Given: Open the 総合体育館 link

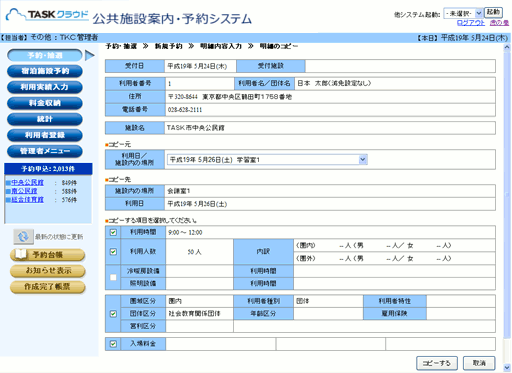Looking at the screenshot, I should pyautogui.click(x=28, y=199).
